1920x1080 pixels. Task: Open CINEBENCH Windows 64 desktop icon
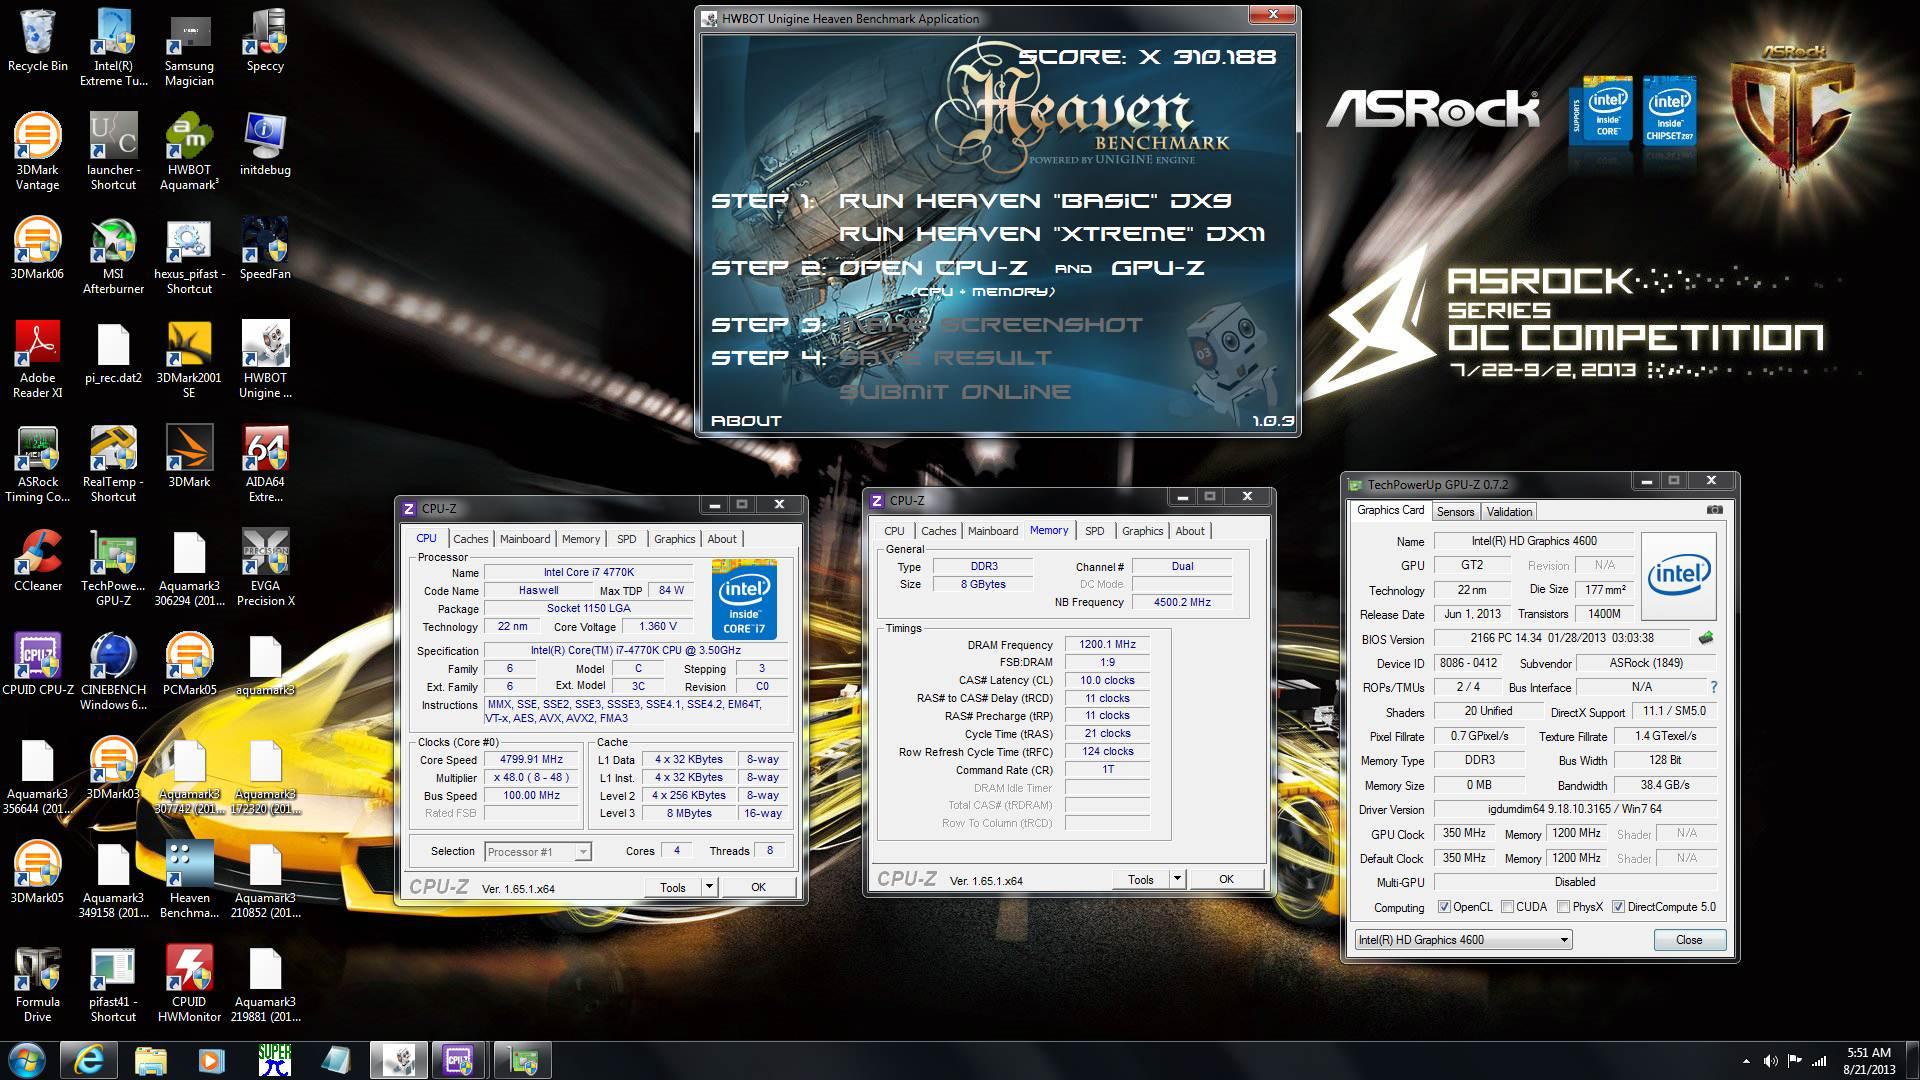pos(113,671)
